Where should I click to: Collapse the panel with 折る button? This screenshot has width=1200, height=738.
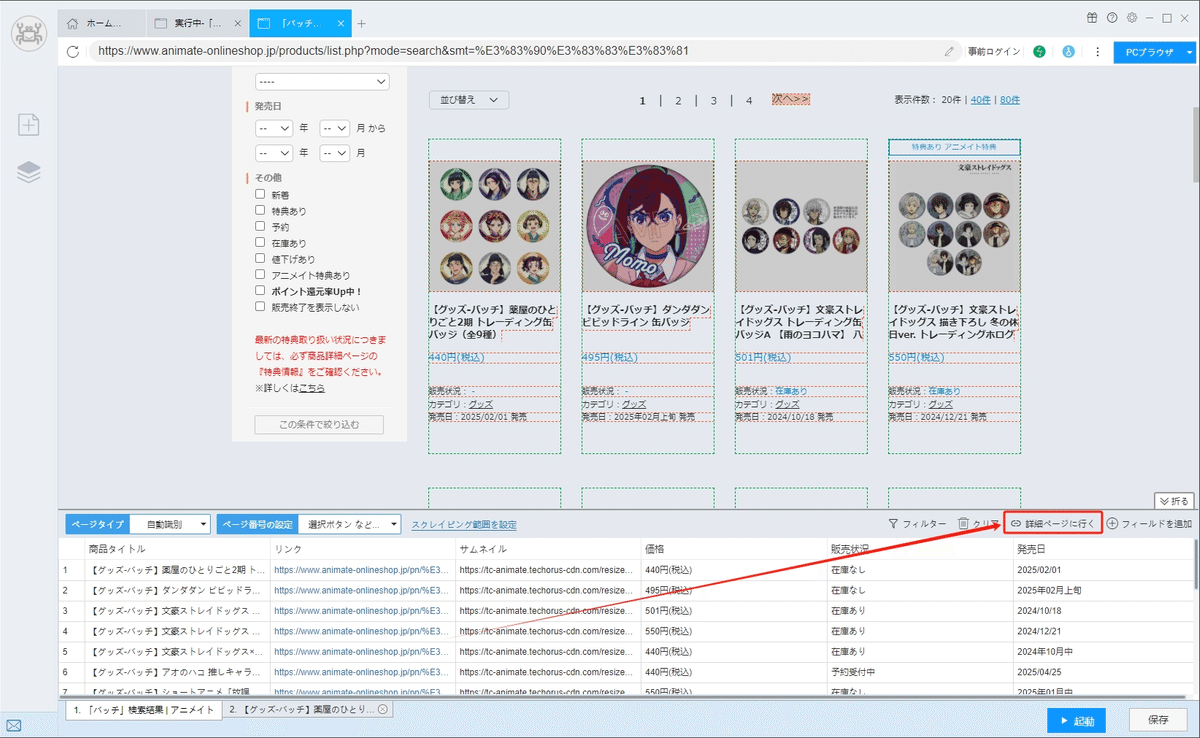pos(1174,500)
